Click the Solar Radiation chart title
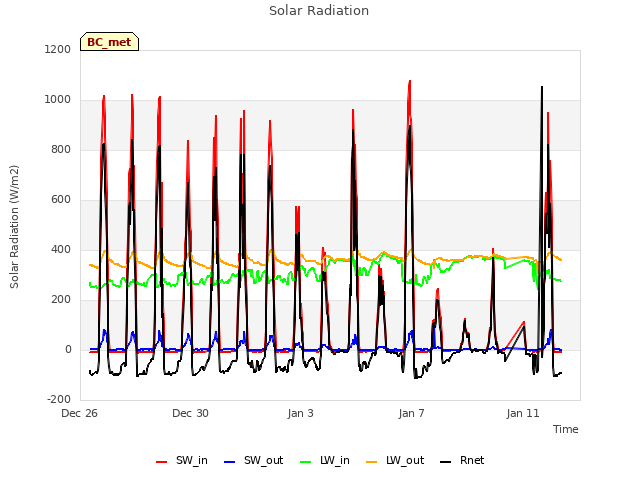The height and width of the screenshot is (480, 640). 319,11
